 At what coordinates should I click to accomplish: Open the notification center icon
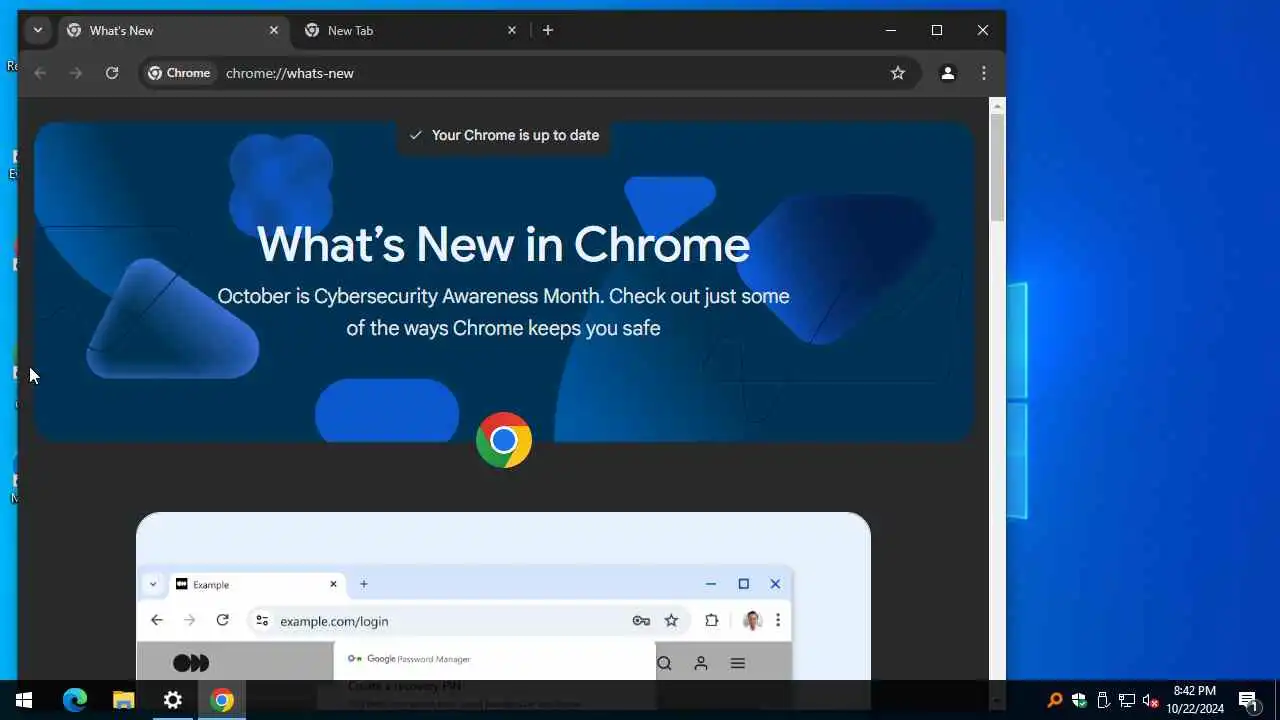[1248, 700]
